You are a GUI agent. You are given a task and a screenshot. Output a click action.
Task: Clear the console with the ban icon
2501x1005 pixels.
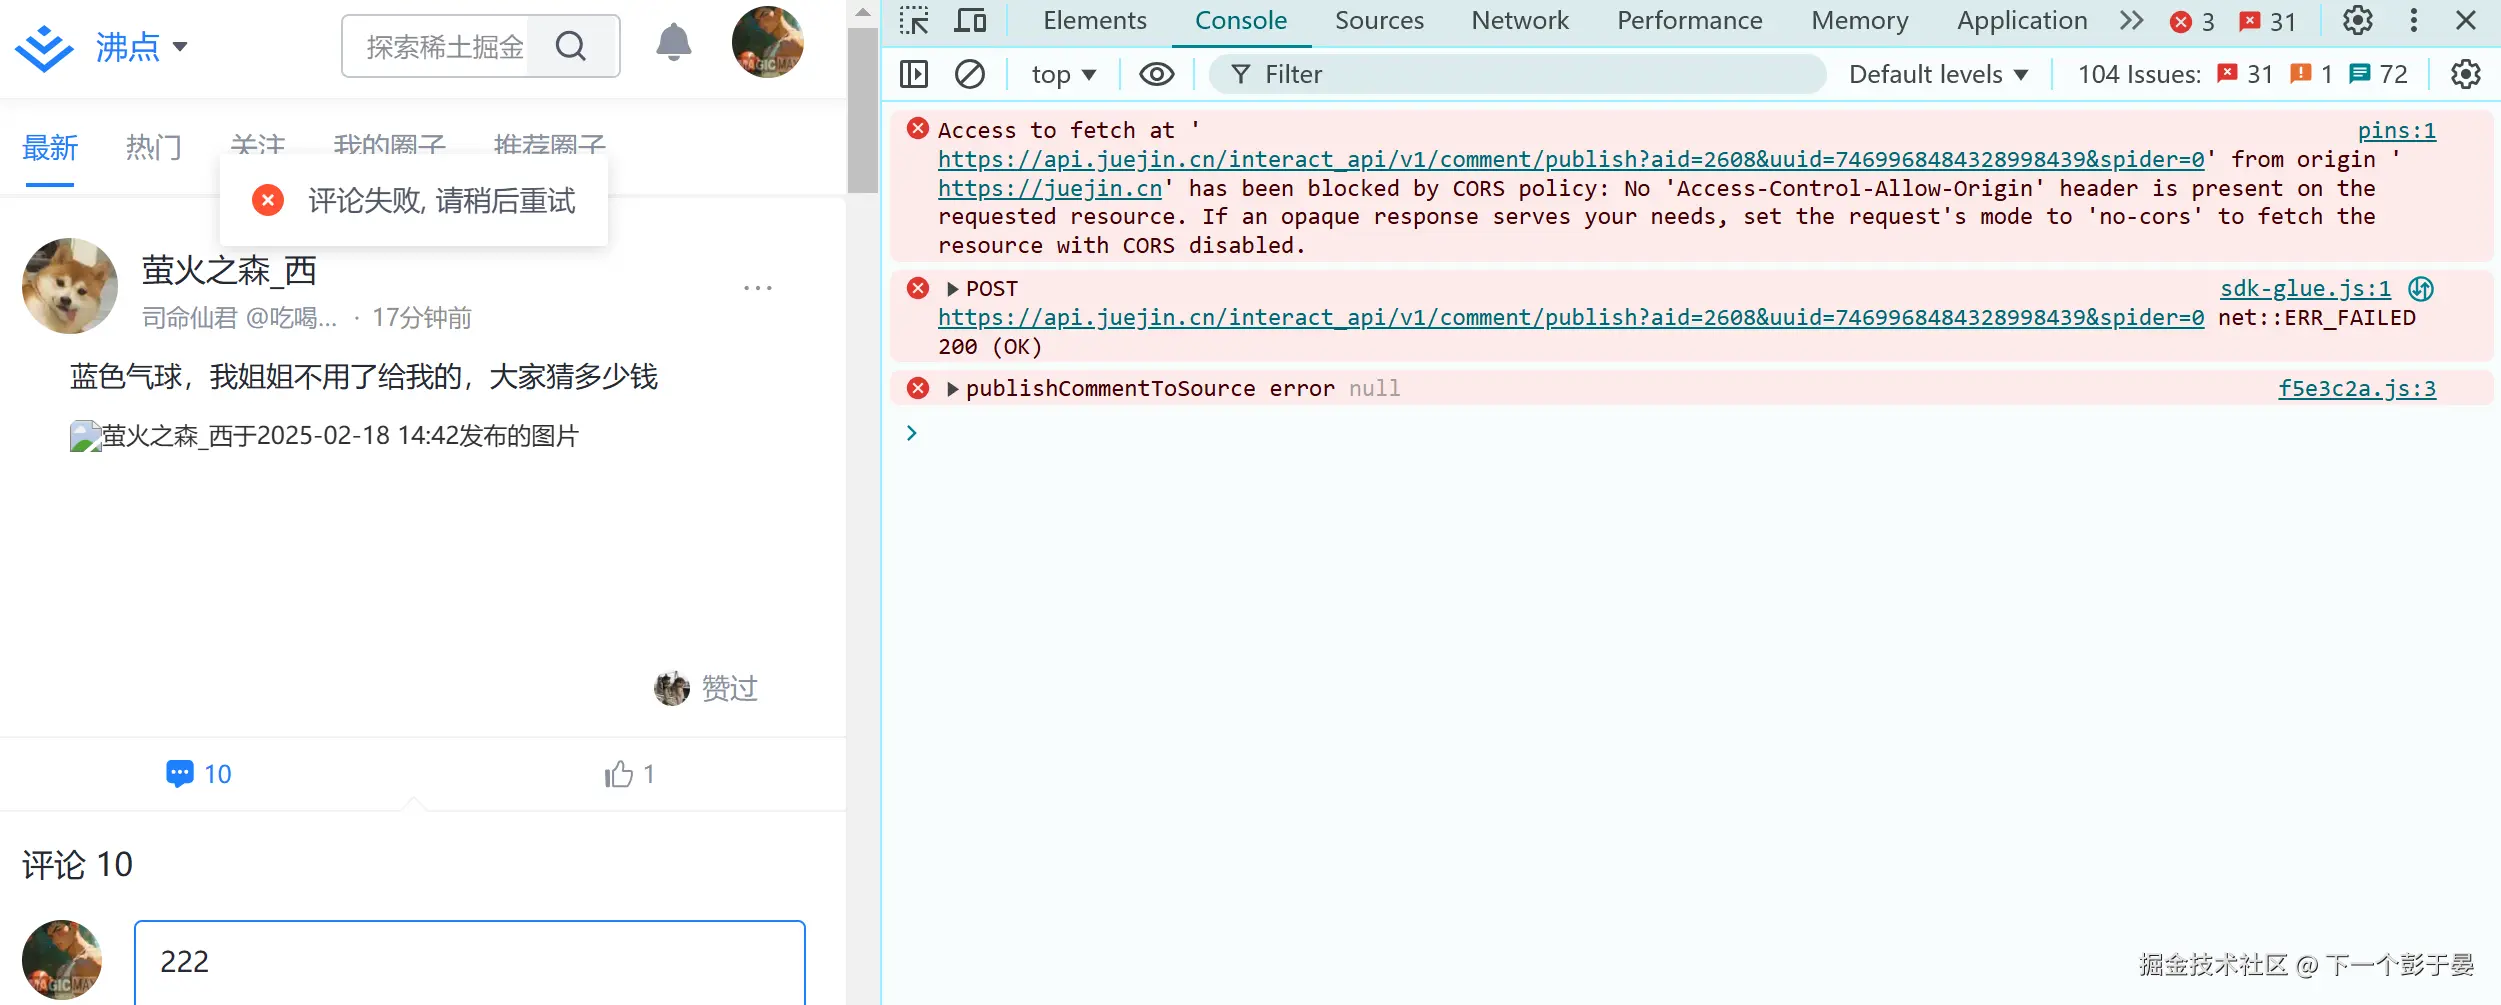[969, 74]
